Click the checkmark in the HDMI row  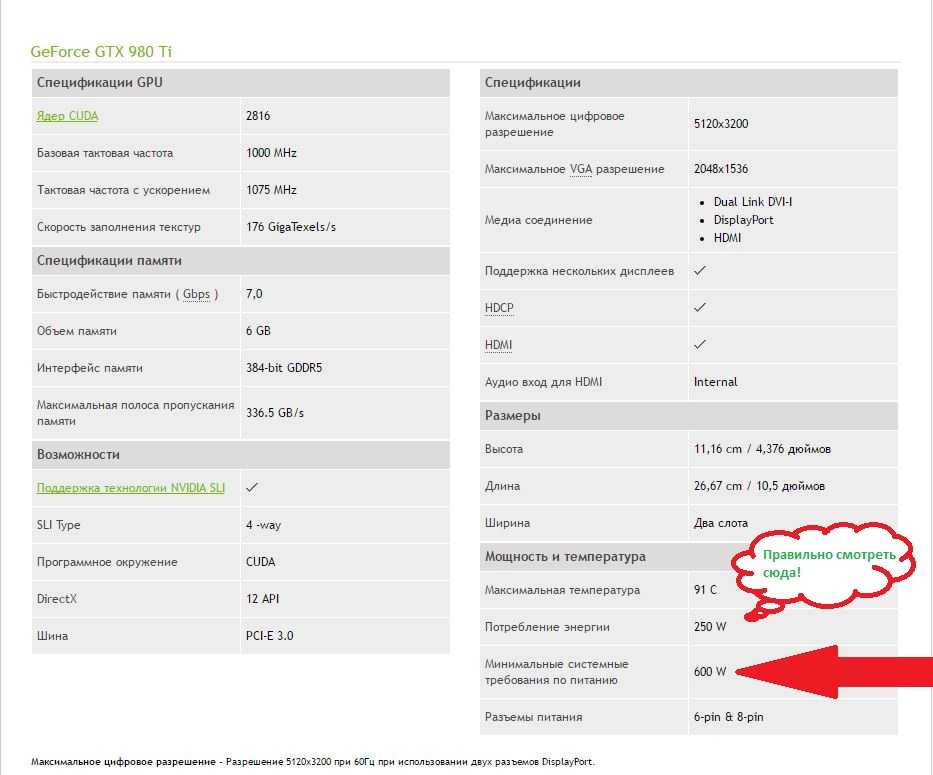(x=700, y=345)
